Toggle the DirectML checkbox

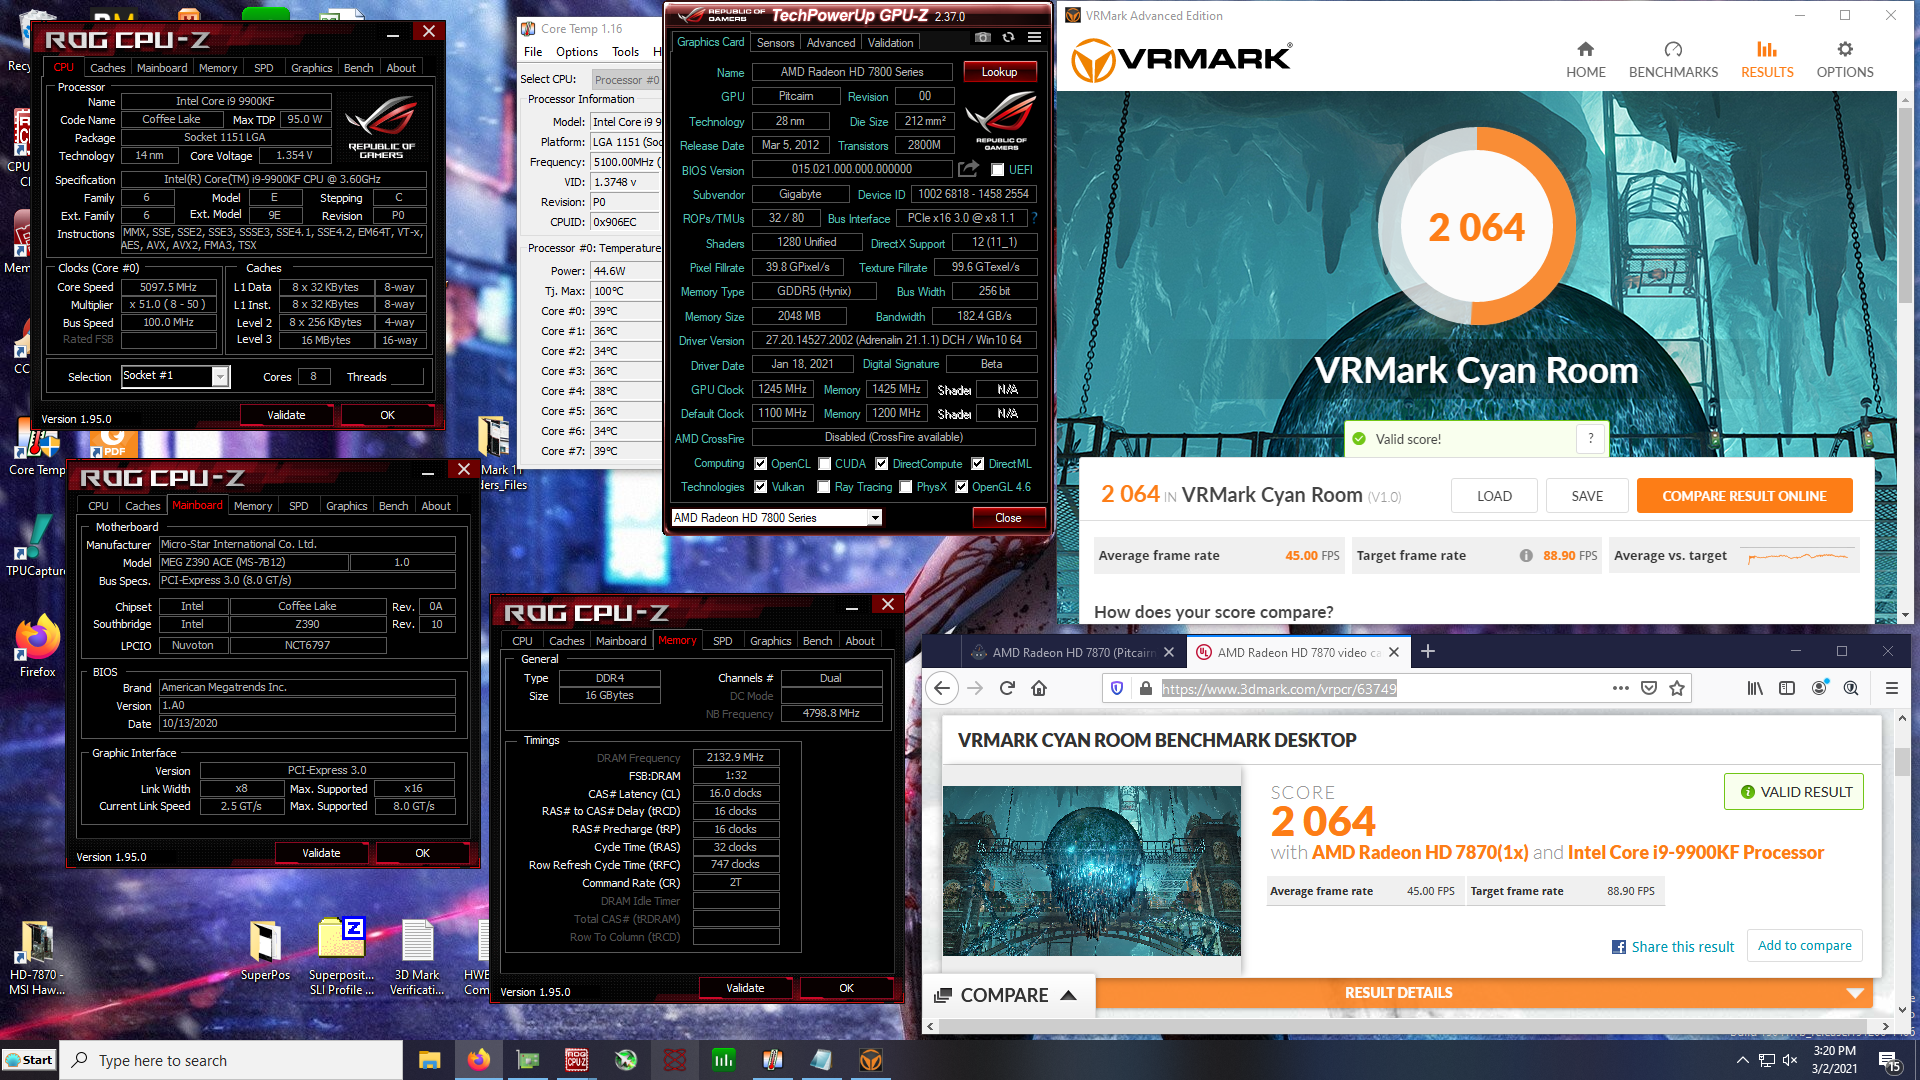(978, 464)
